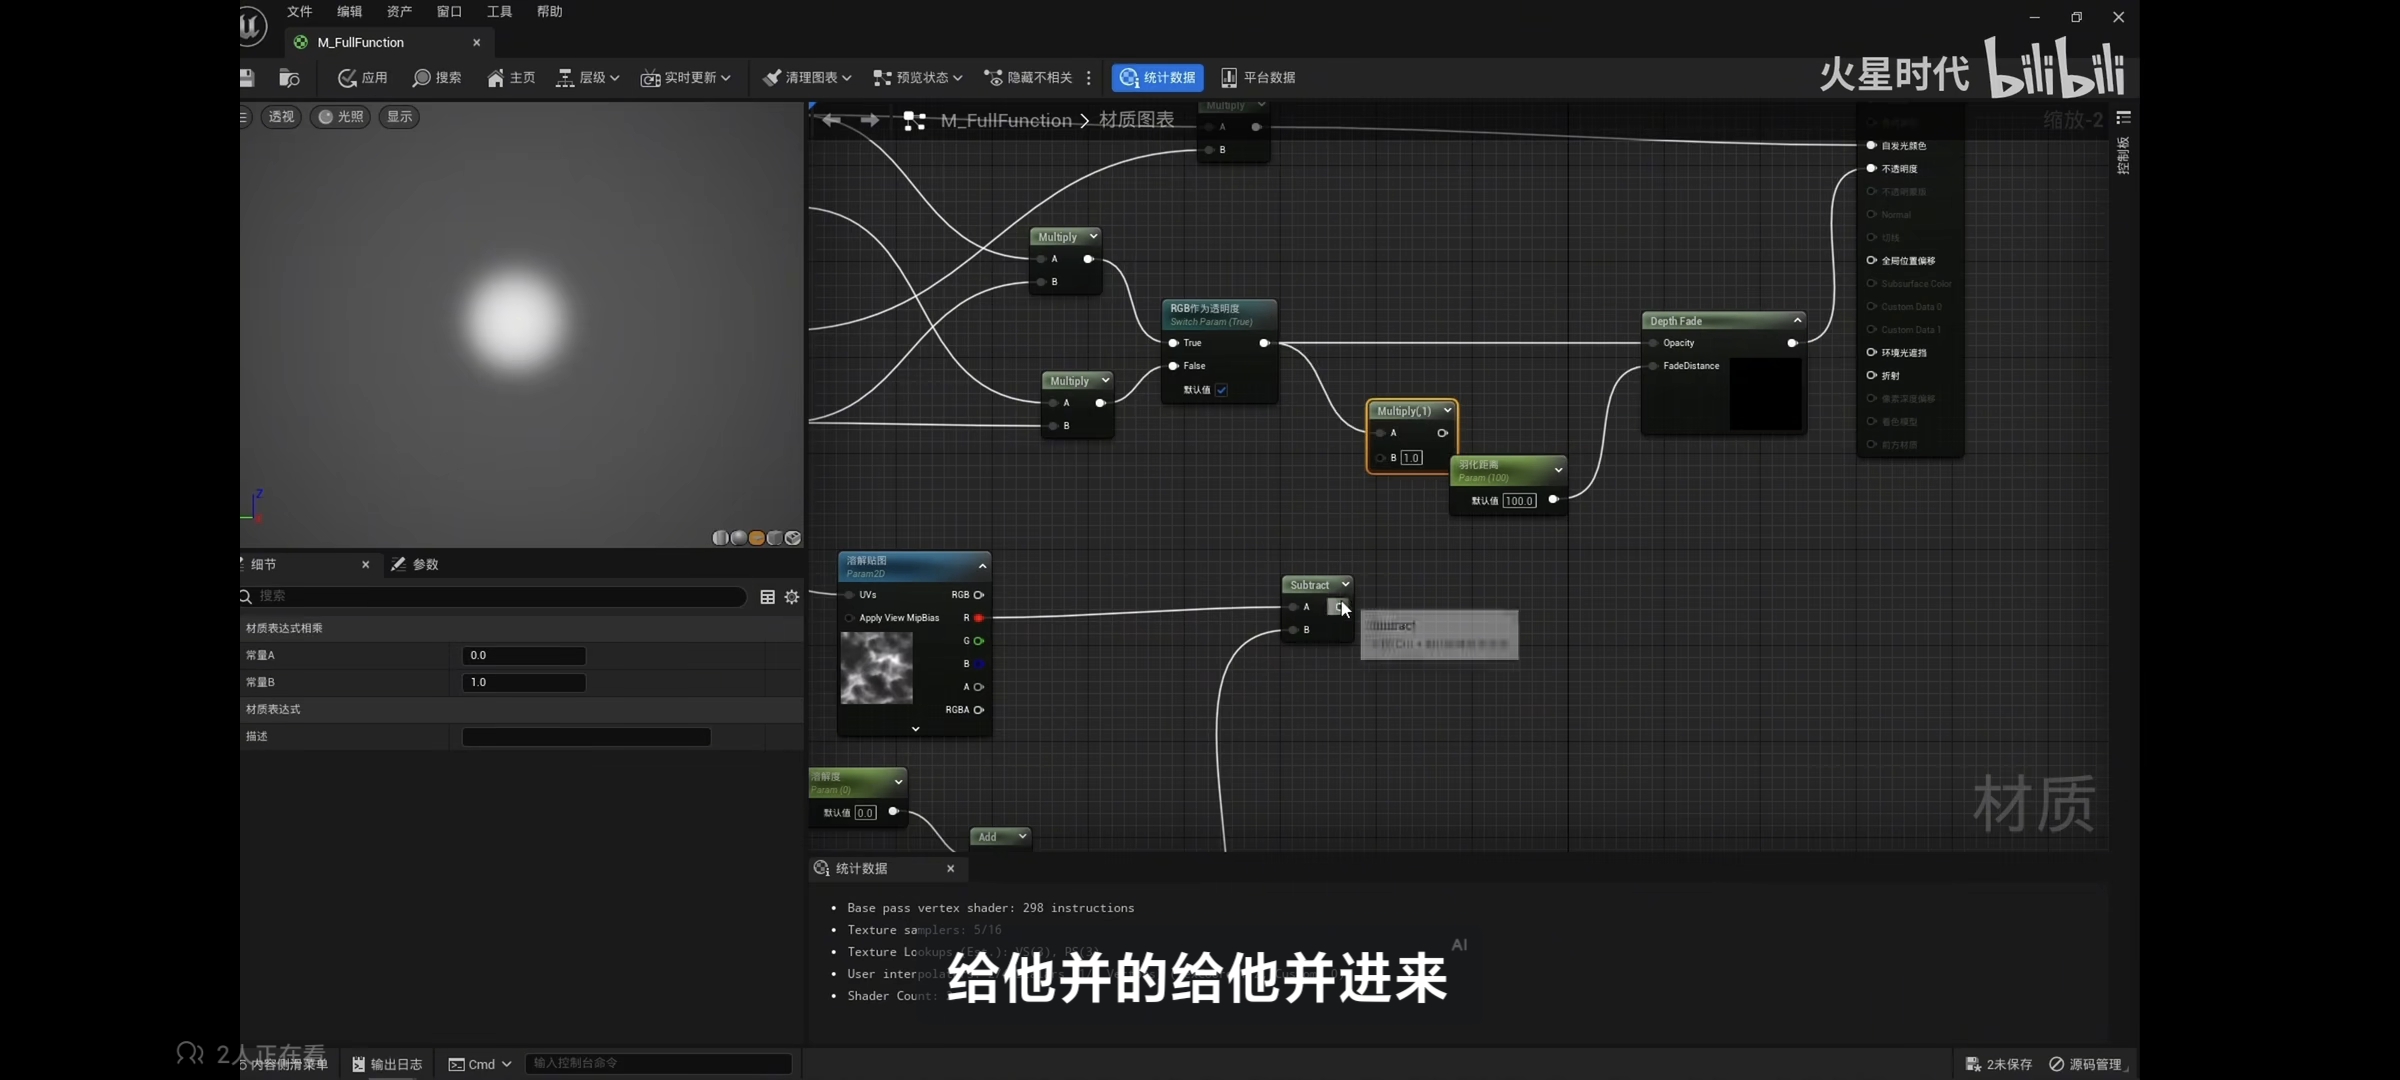Open the File (文件) menu
2400x1080 pixels.
tap(299, 11)
